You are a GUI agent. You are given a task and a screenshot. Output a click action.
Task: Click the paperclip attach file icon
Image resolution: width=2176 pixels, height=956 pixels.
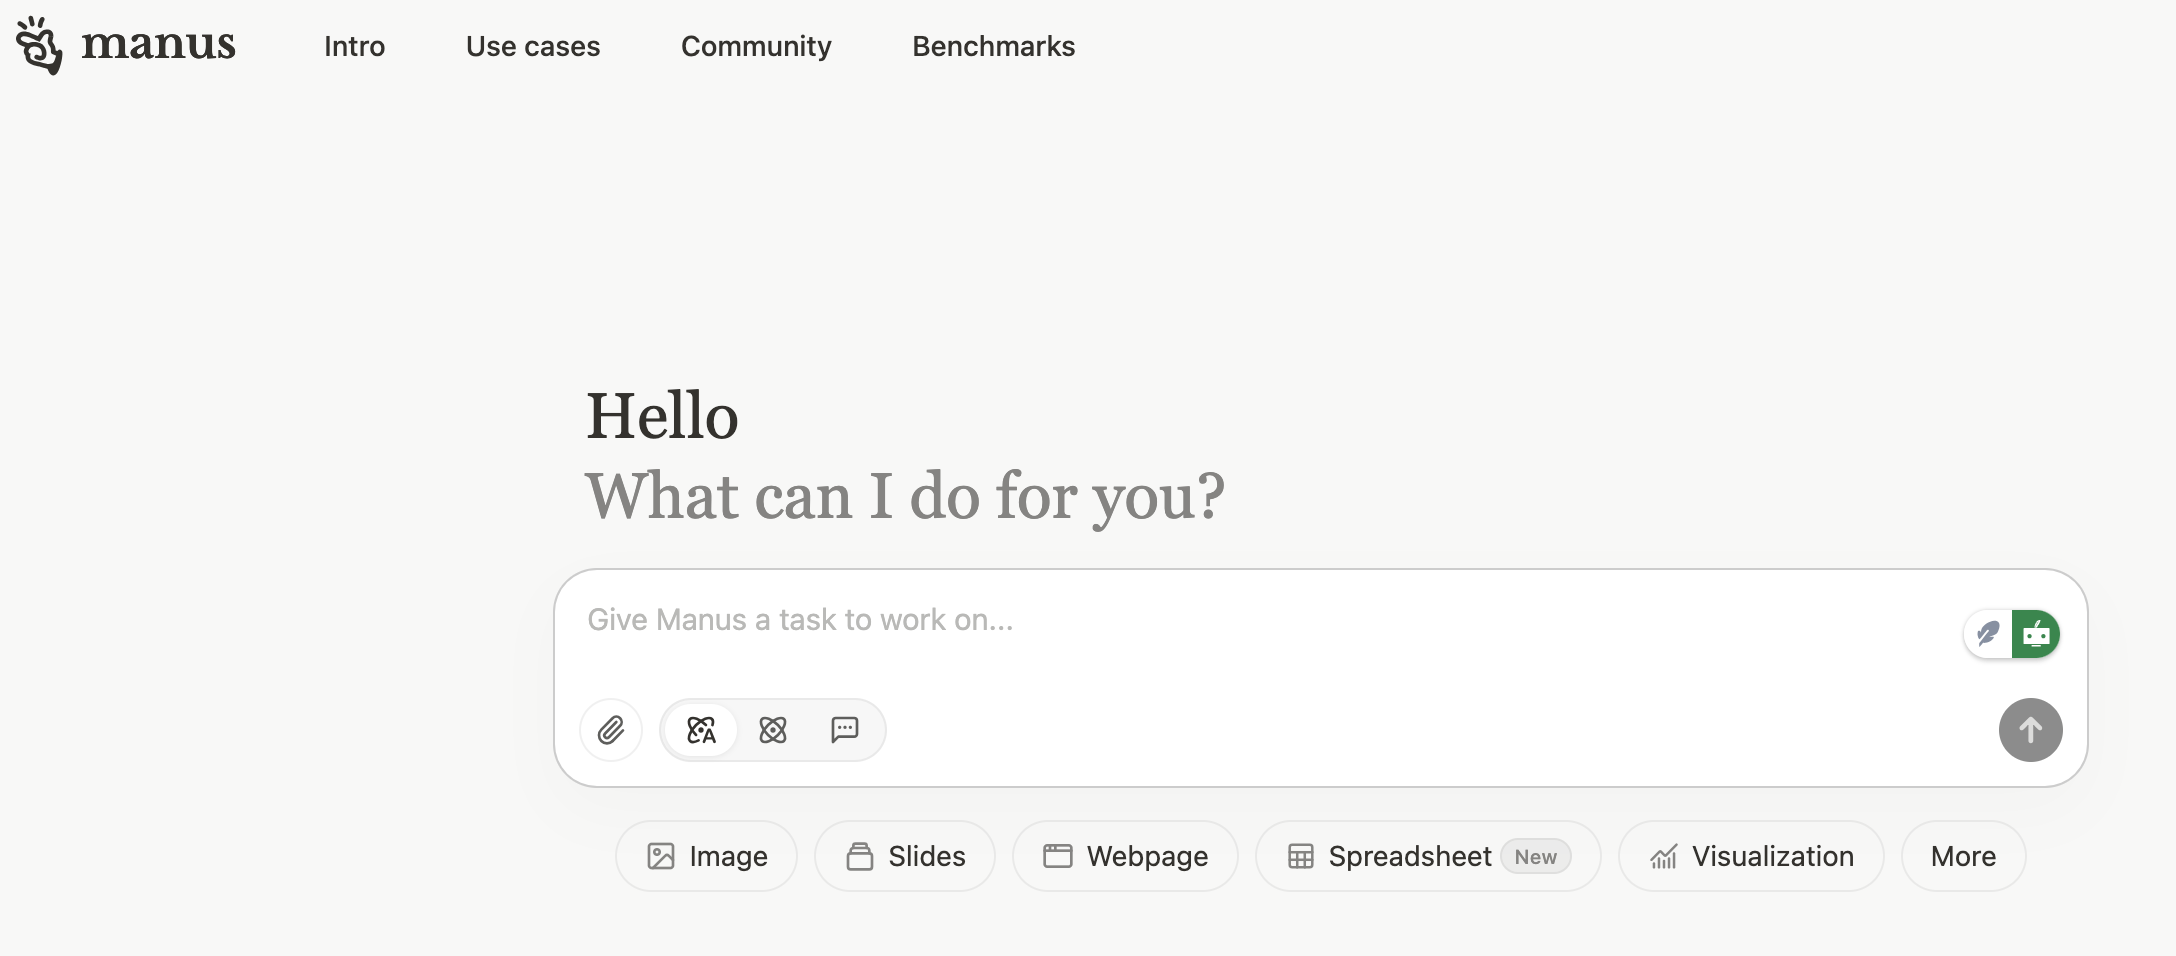click(x=611, y=730)
